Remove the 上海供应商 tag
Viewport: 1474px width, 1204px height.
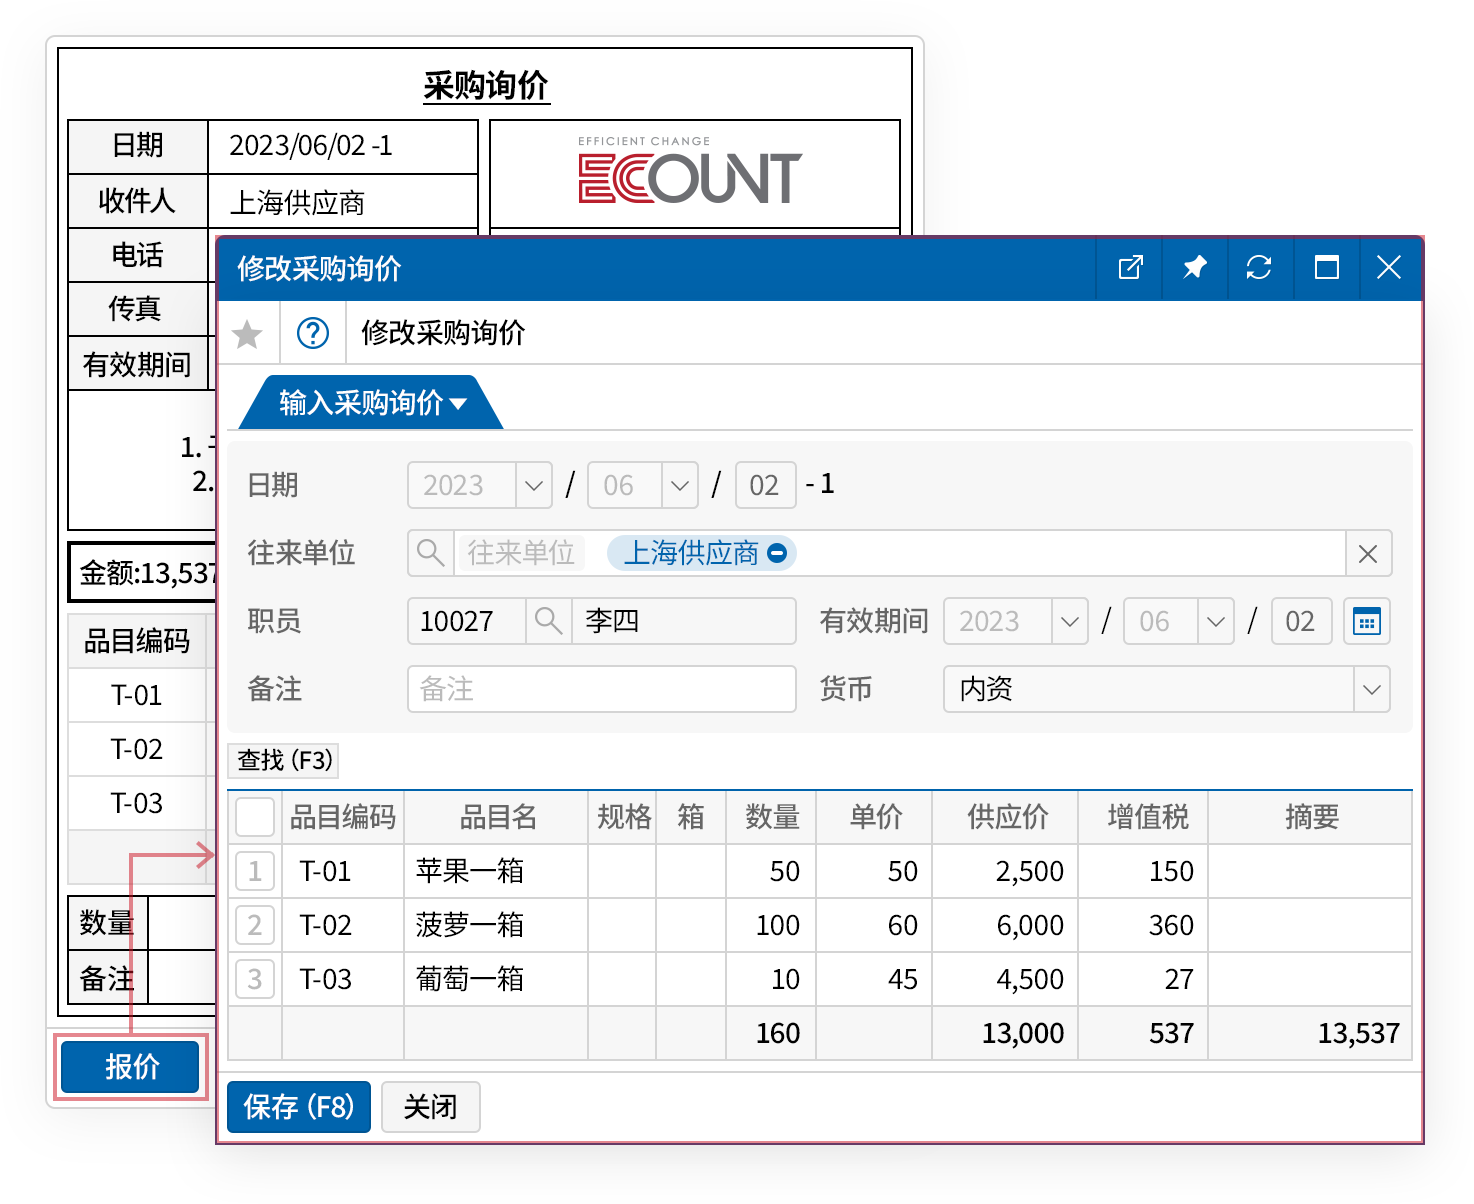[x=777, y=553]
